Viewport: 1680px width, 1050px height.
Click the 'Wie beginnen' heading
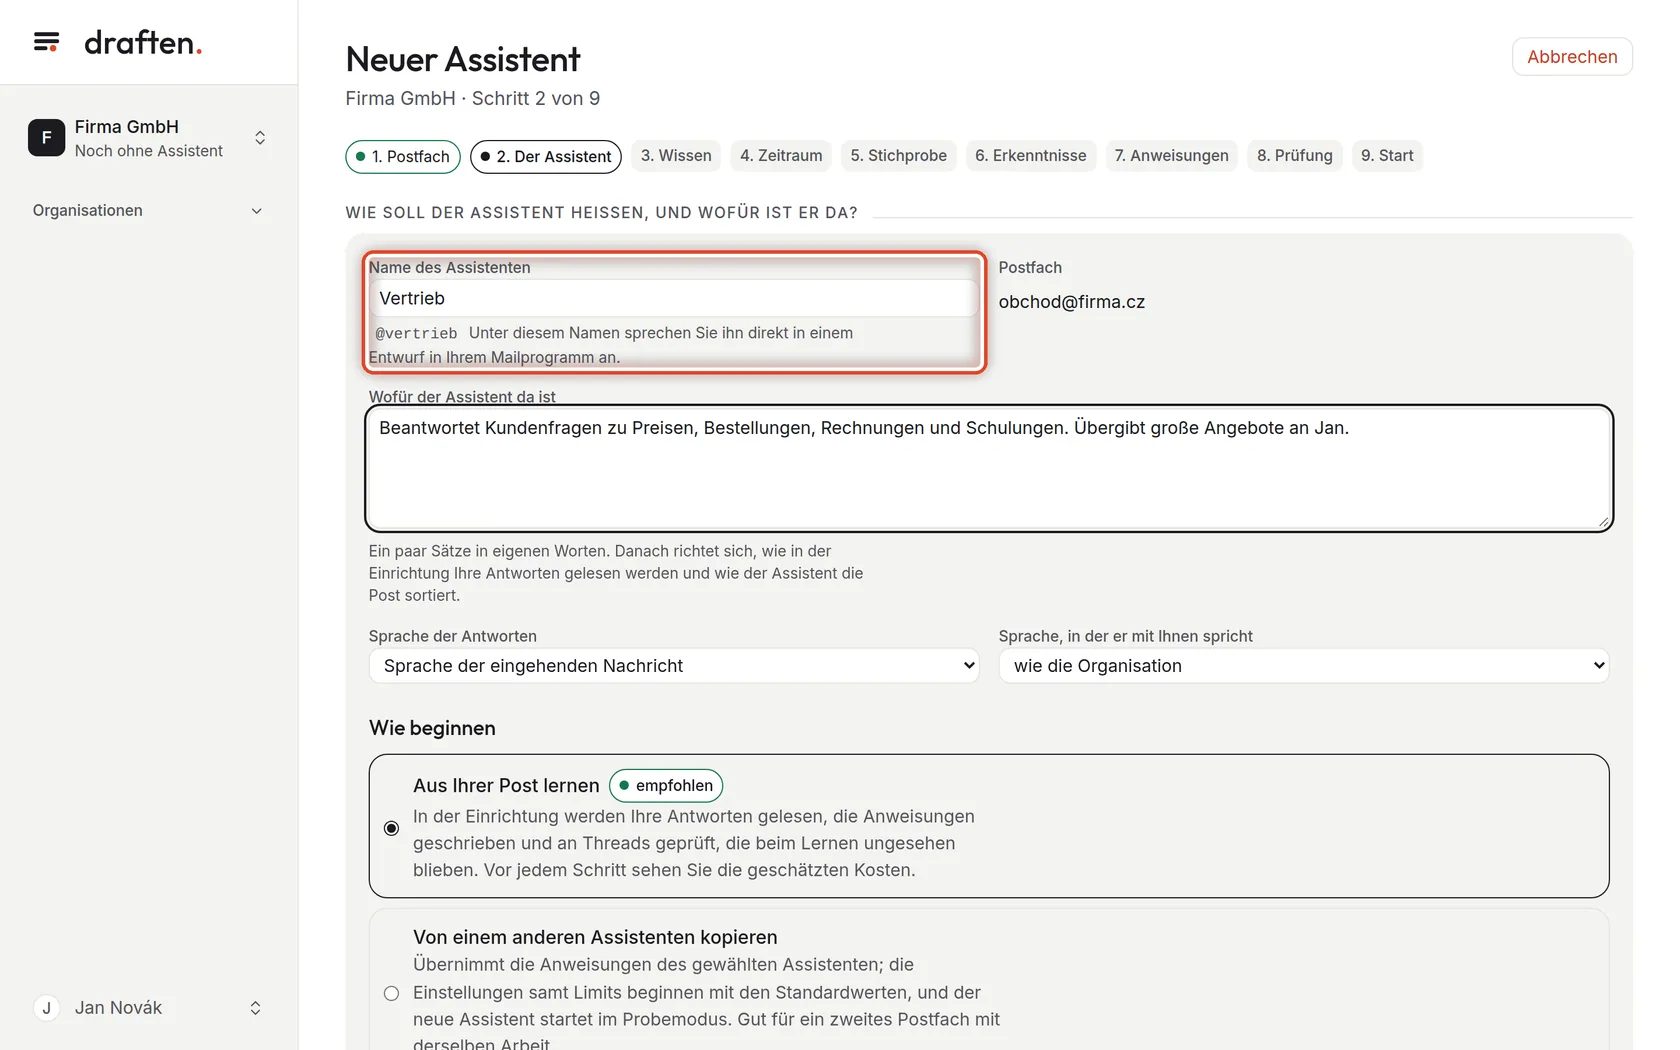432,728
